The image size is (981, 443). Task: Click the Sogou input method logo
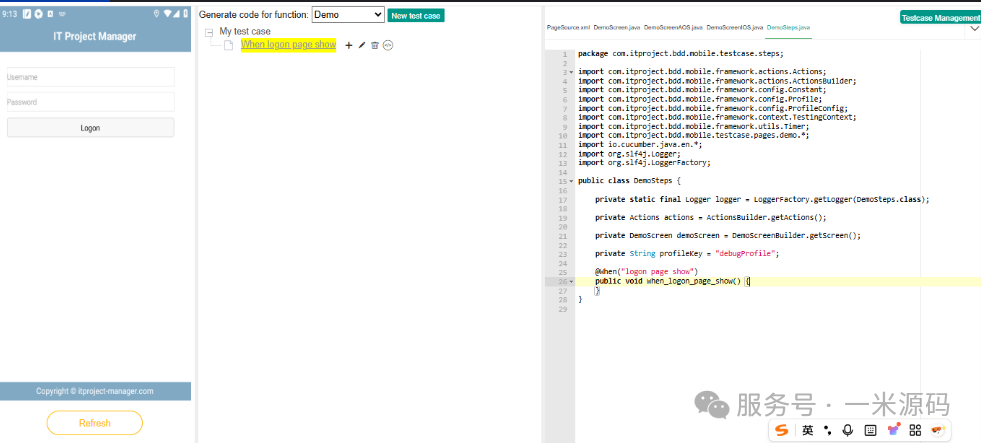click(x=781, y=430)
